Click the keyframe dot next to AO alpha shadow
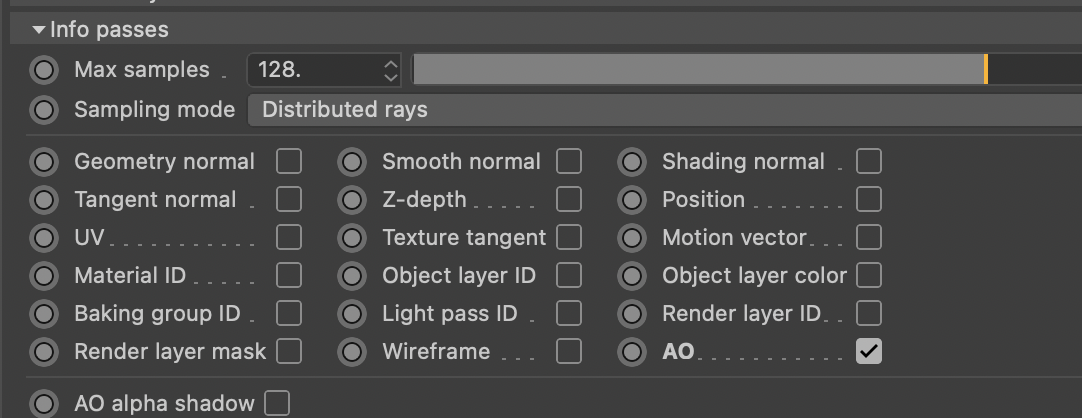Screen dimensions: 1082x418 coord(44,404)
